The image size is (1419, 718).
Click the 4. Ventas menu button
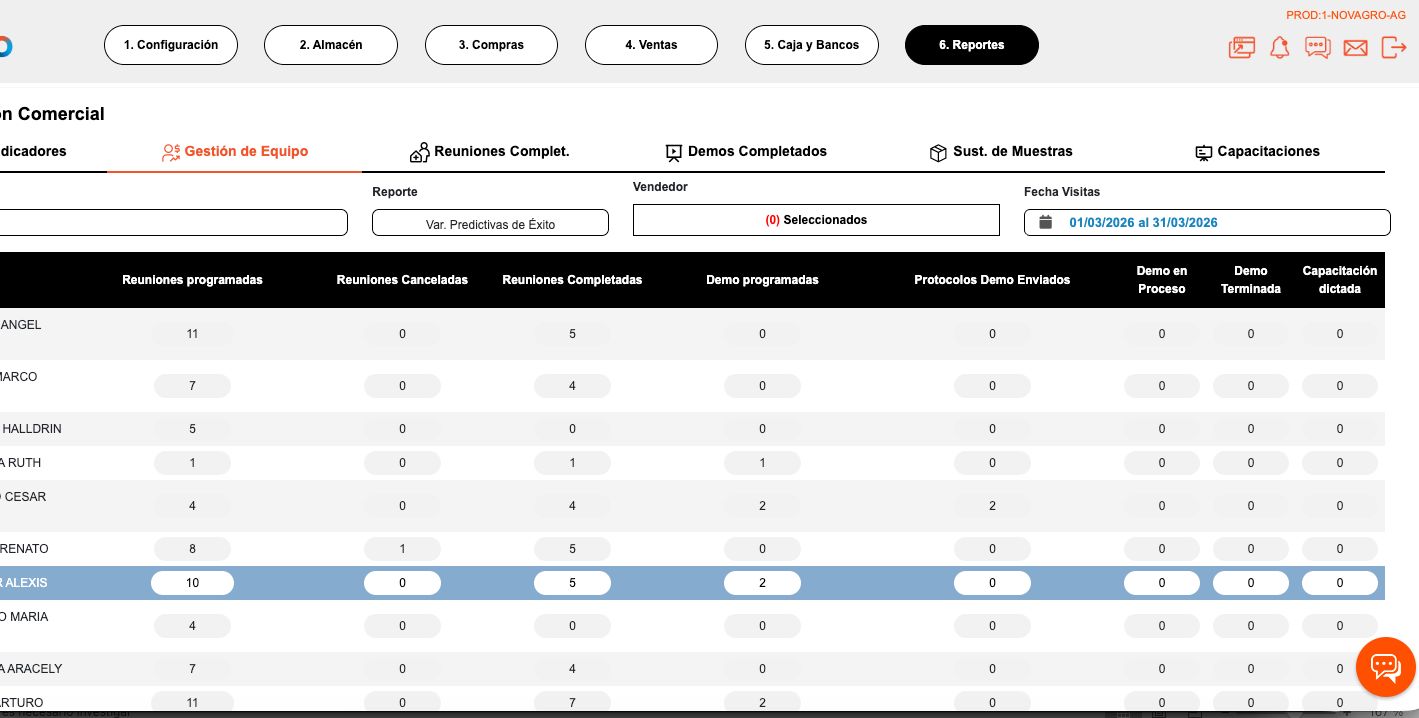click(651, 44)
